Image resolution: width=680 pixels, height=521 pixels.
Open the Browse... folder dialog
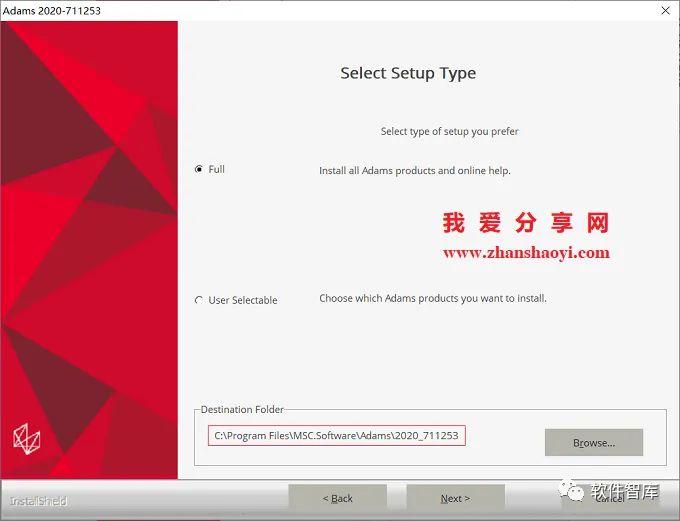click(594, 442)
